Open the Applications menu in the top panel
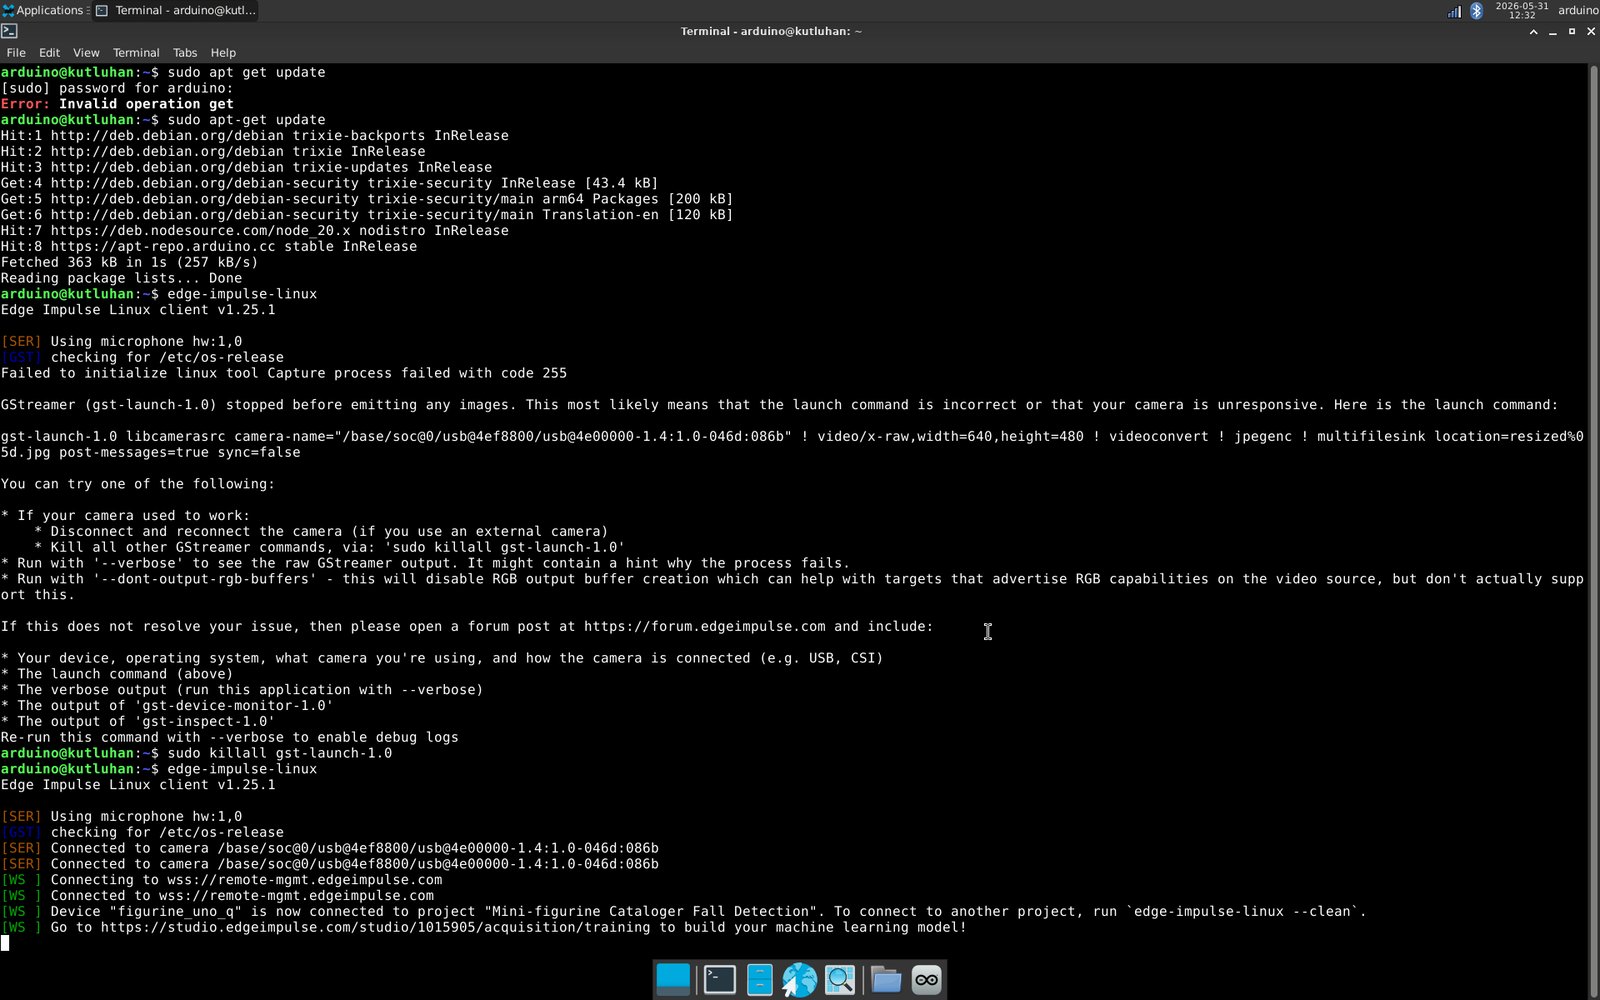 coord(44,10)
